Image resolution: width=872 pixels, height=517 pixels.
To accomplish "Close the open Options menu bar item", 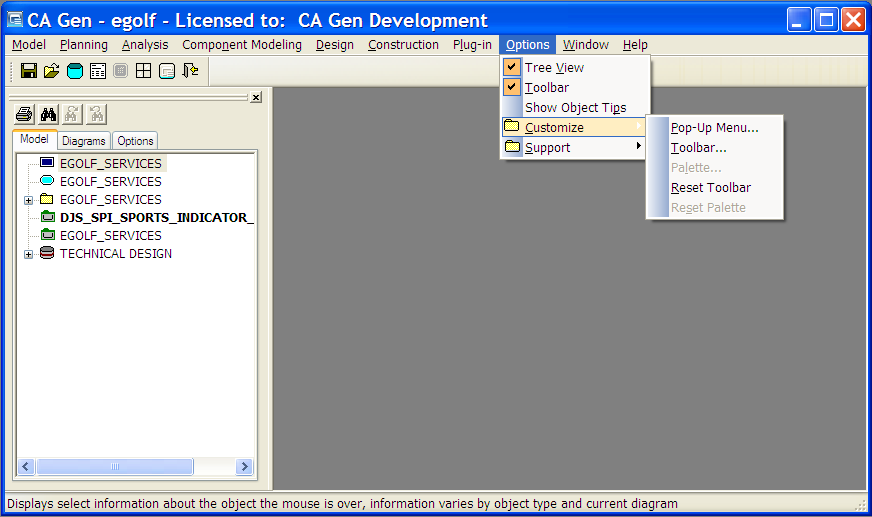I will point(528,44).
